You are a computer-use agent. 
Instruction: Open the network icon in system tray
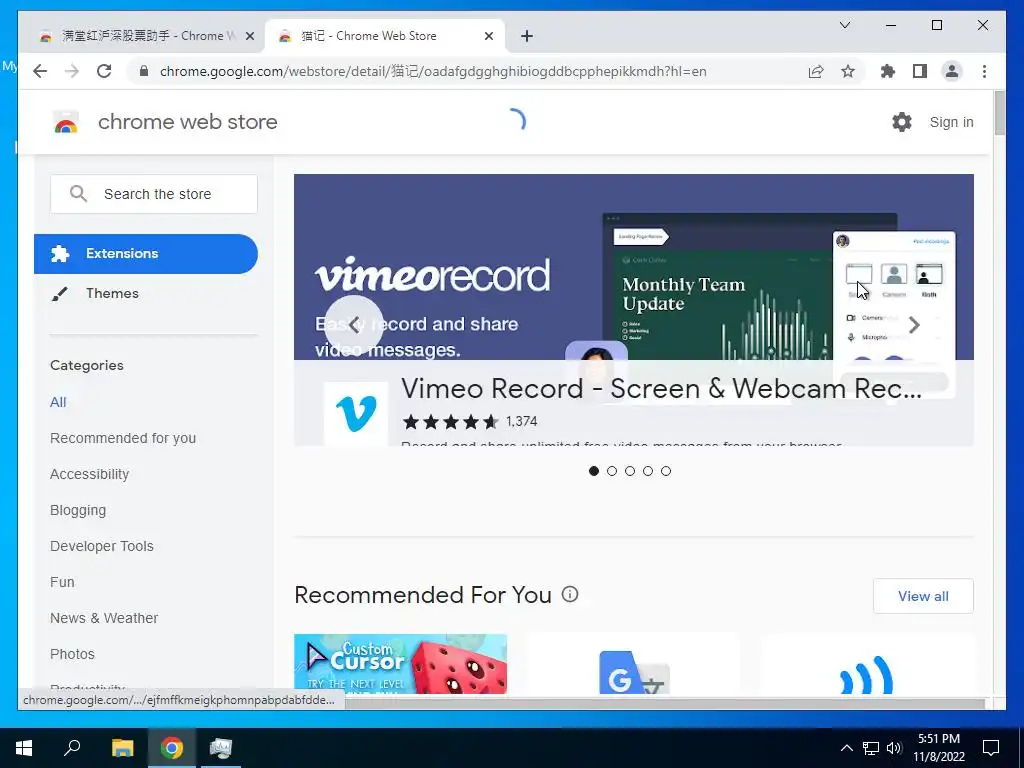click(x=871, y=748)
